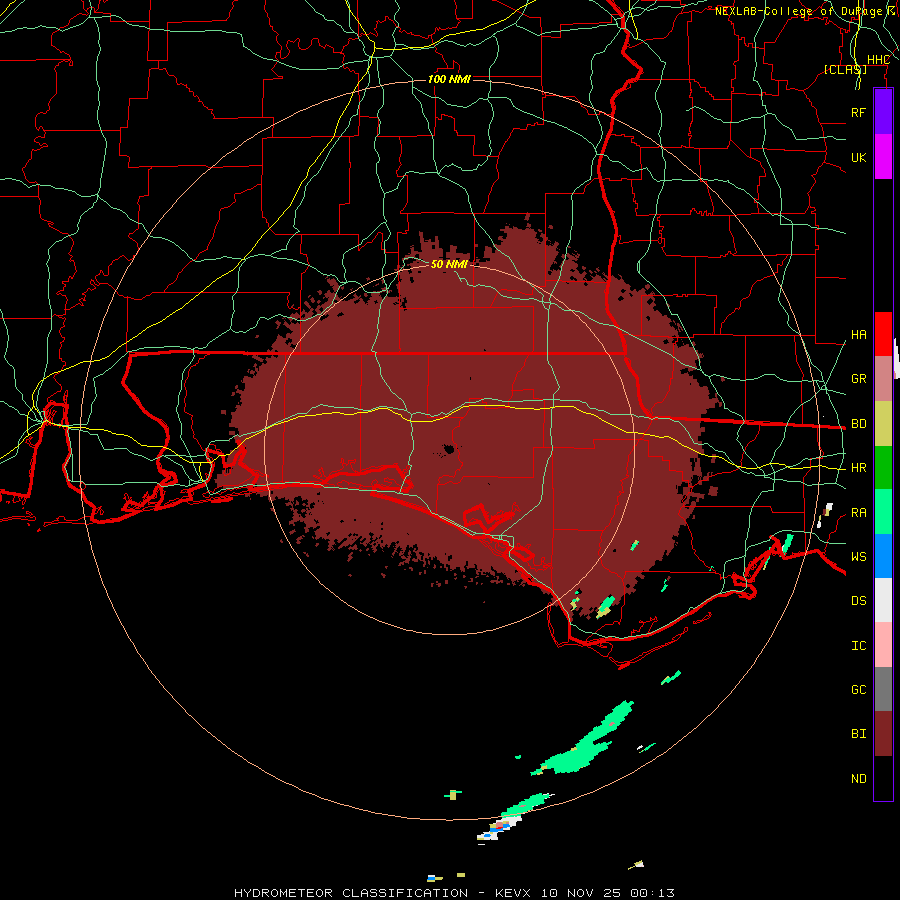Click the BI dark red legend swatch

pos(883,734)
